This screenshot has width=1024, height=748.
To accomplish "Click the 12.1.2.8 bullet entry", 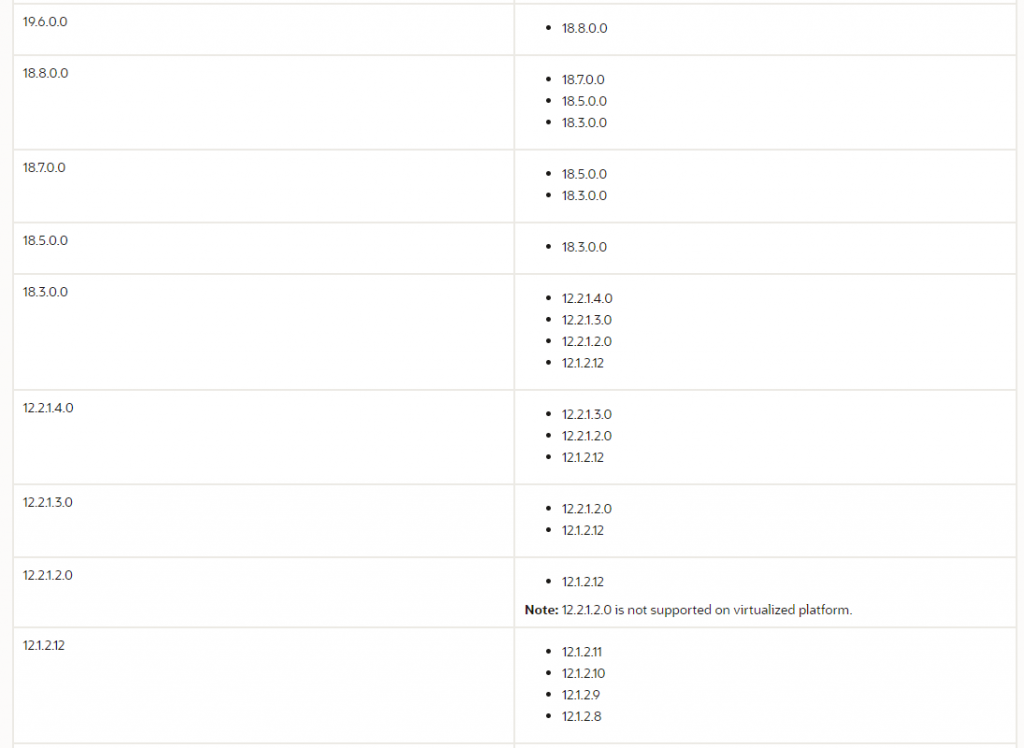I will pyautogui.click(x=581, y=716).
